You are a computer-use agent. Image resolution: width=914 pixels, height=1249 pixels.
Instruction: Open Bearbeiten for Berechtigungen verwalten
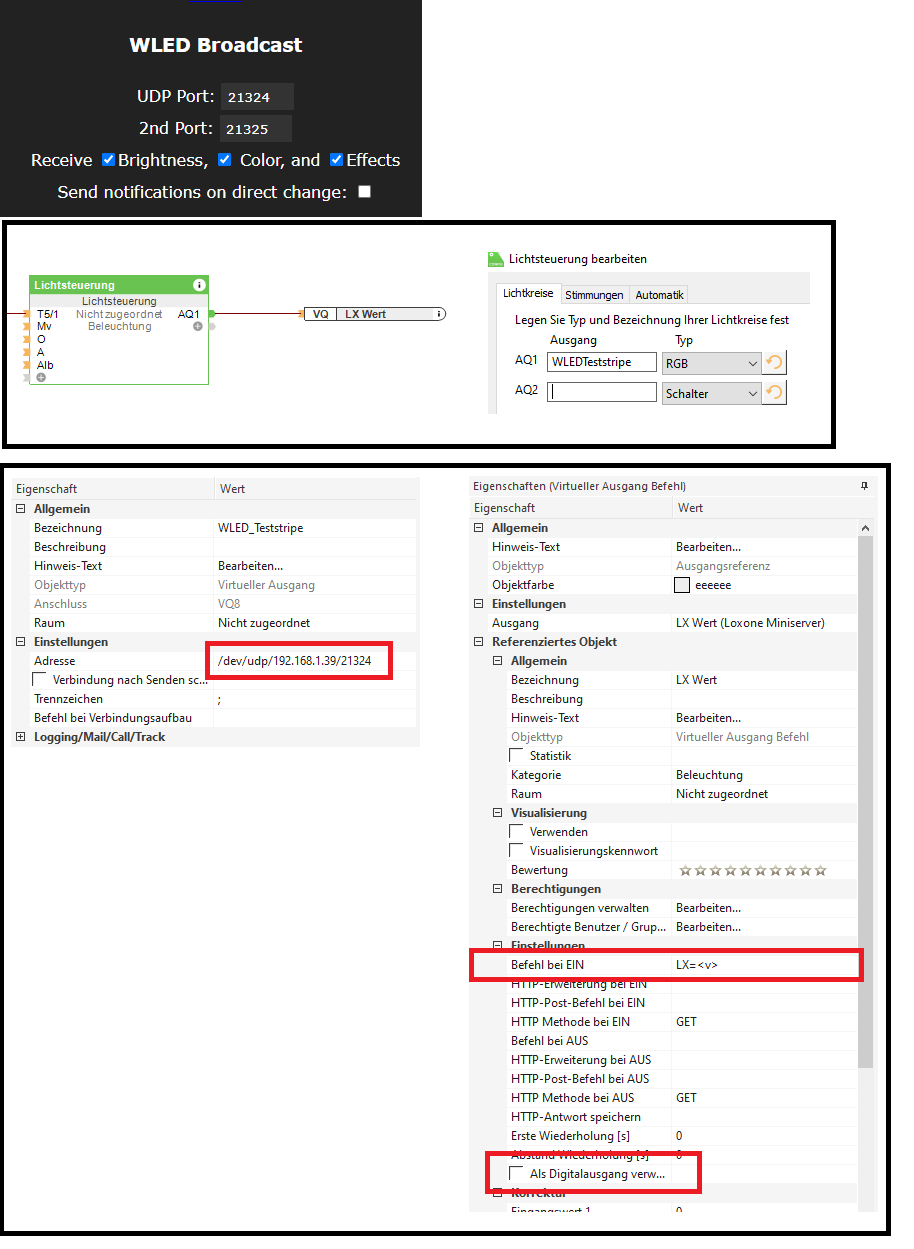708,908
